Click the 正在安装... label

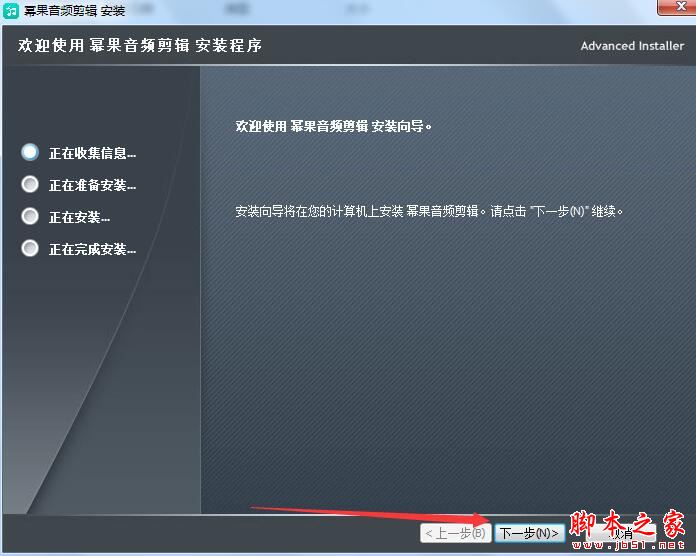79,217
